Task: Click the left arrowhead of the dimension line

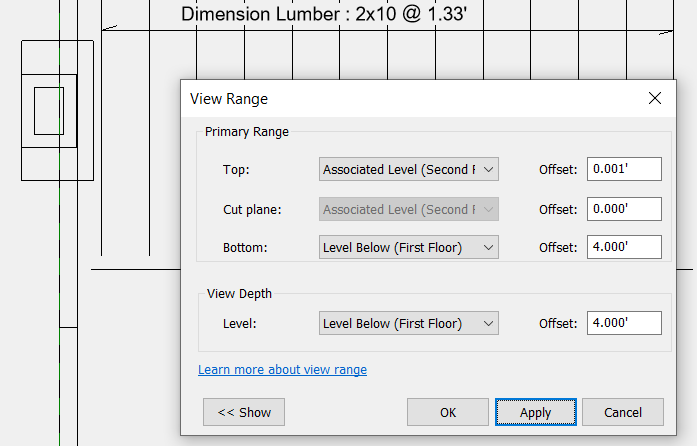Action: coord(108,29)
